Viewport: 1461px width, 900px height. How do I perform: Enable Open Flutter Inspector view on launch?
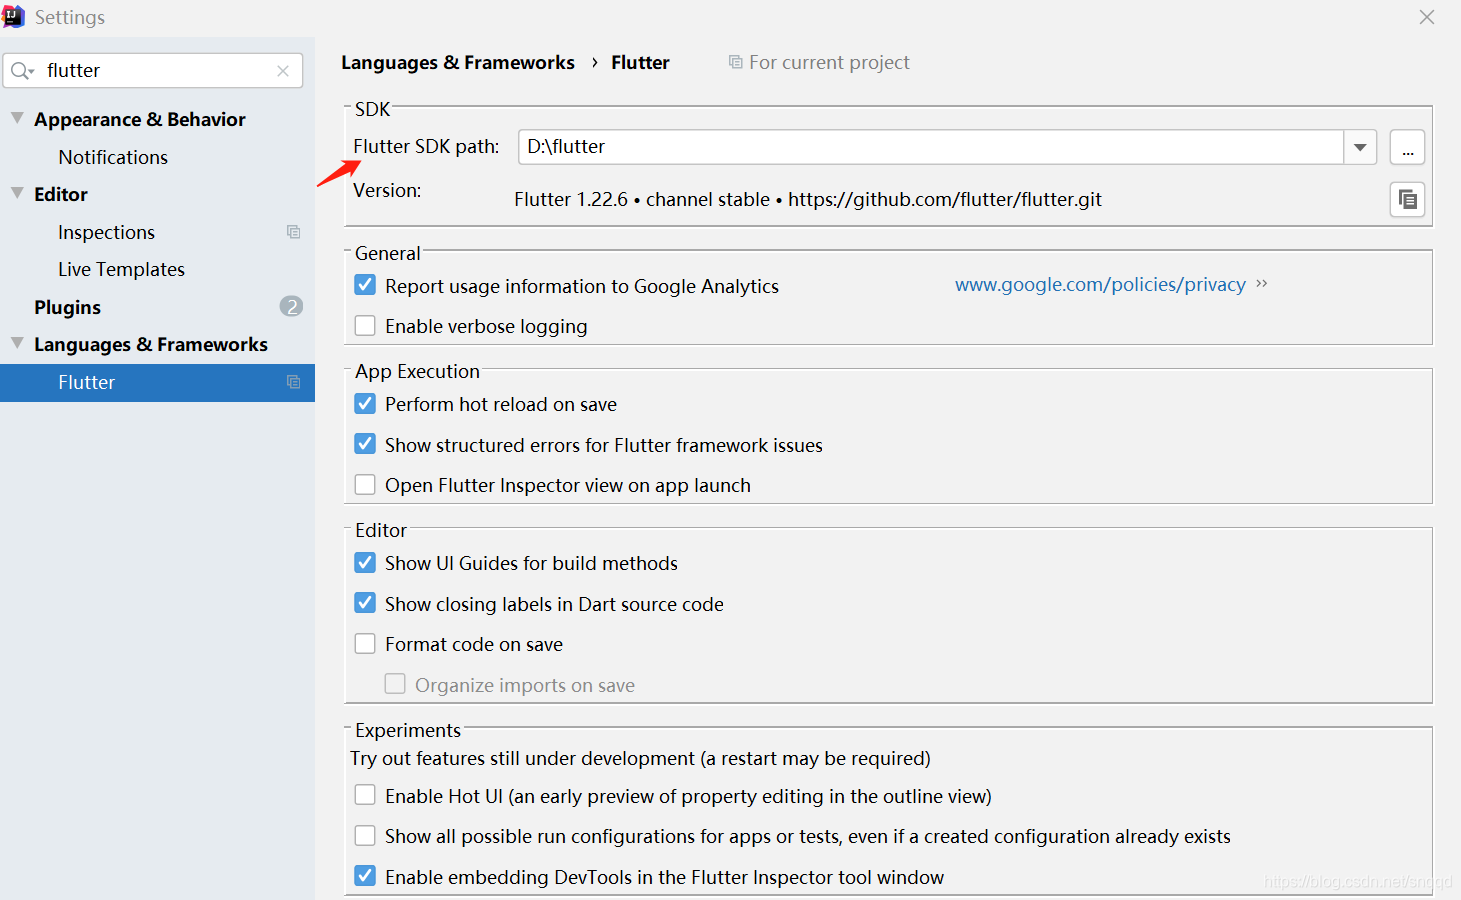[x=365, y=484]
